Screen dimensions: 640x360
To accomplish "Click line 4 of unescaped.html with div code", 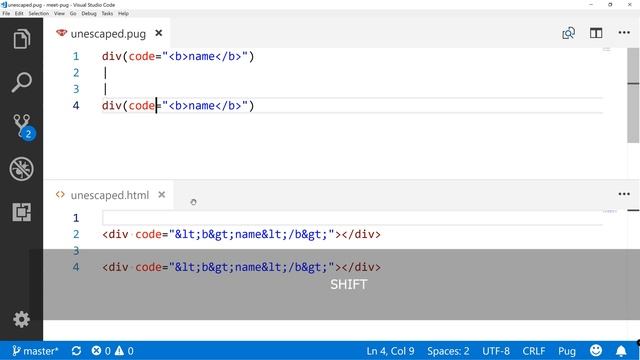I will (x=241, y=267).
